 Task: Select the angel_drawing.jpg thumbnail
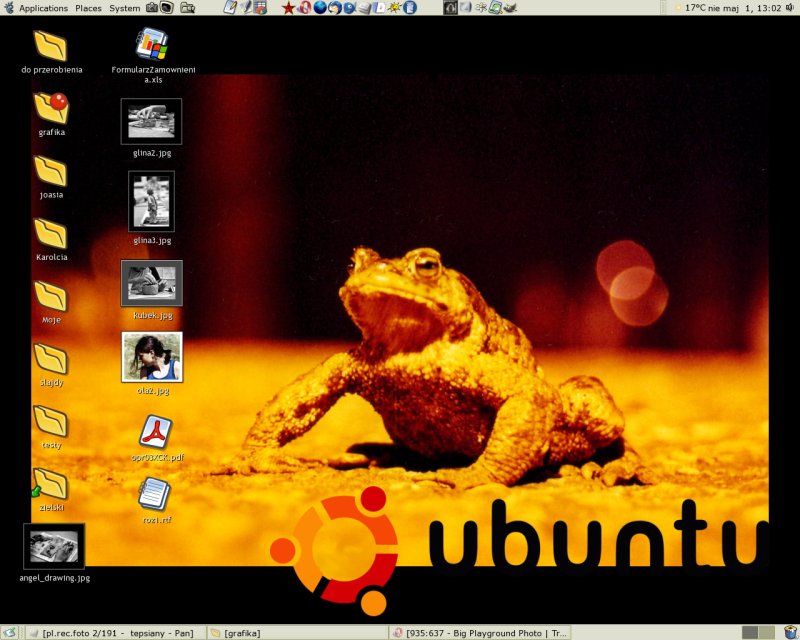point(54,546)
